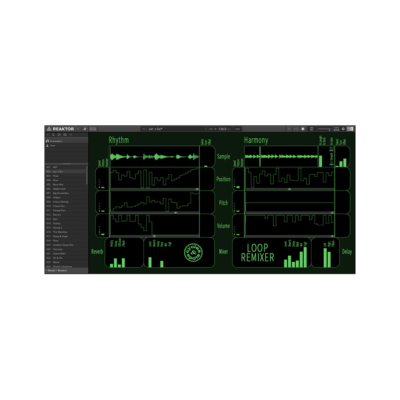The image size is (400, 400).
Task: Click the snapshot list vertical scrollbar
Action: point(87,175)
